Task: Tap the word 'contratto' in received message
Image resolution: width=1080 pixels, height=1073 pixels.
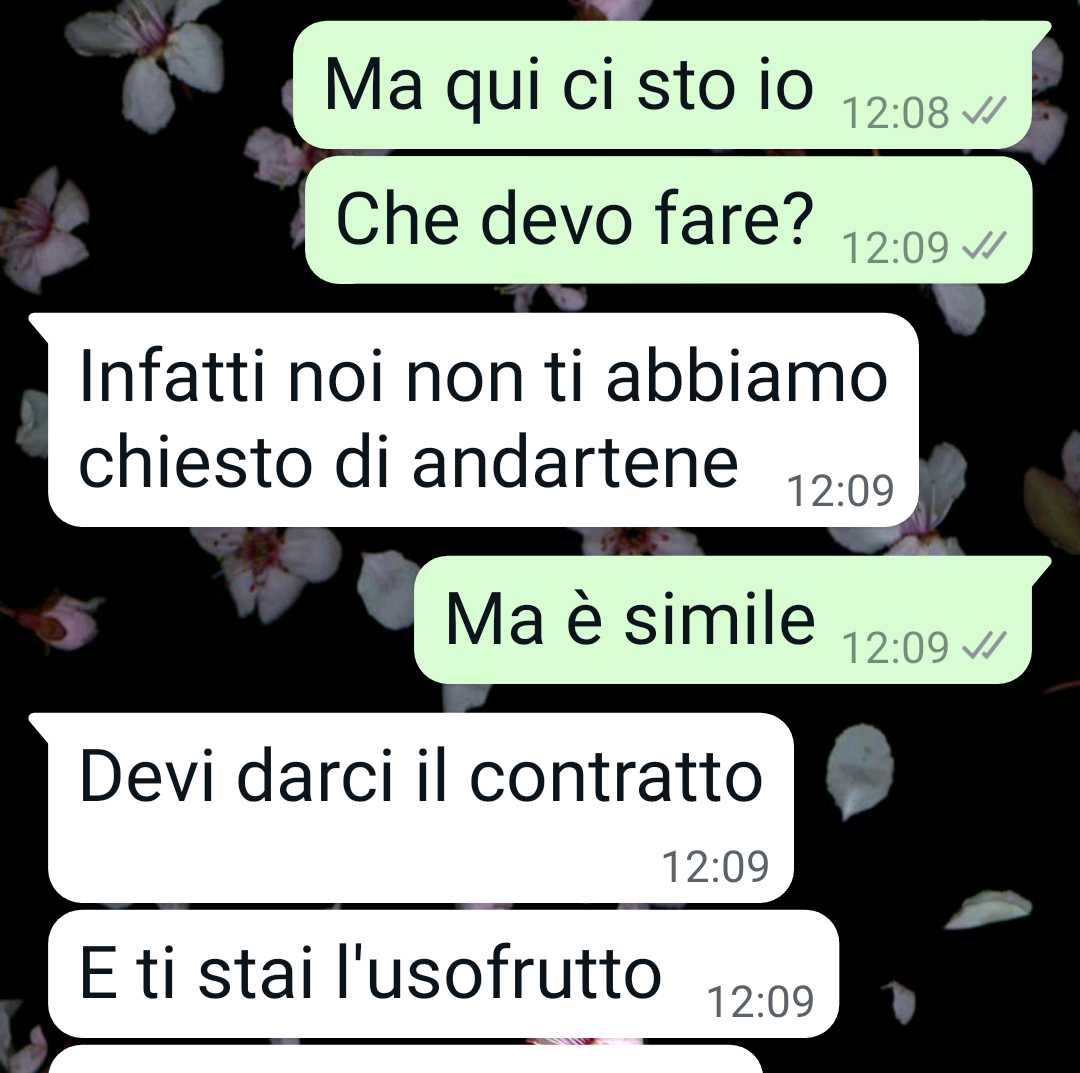Action: coord(616,777)
